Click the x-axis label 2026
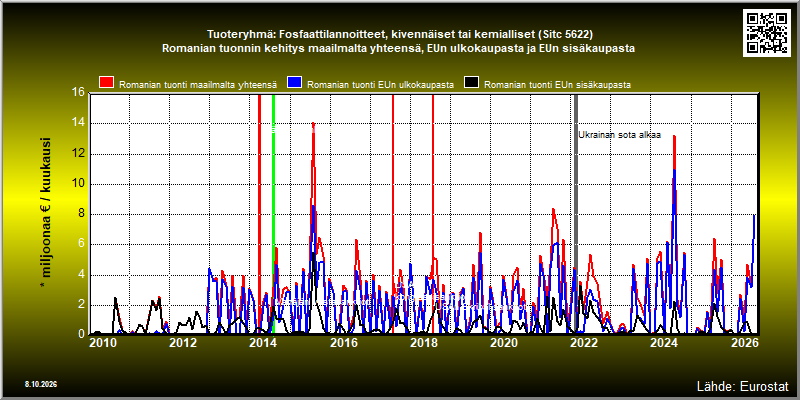 [x=744, y=343]
